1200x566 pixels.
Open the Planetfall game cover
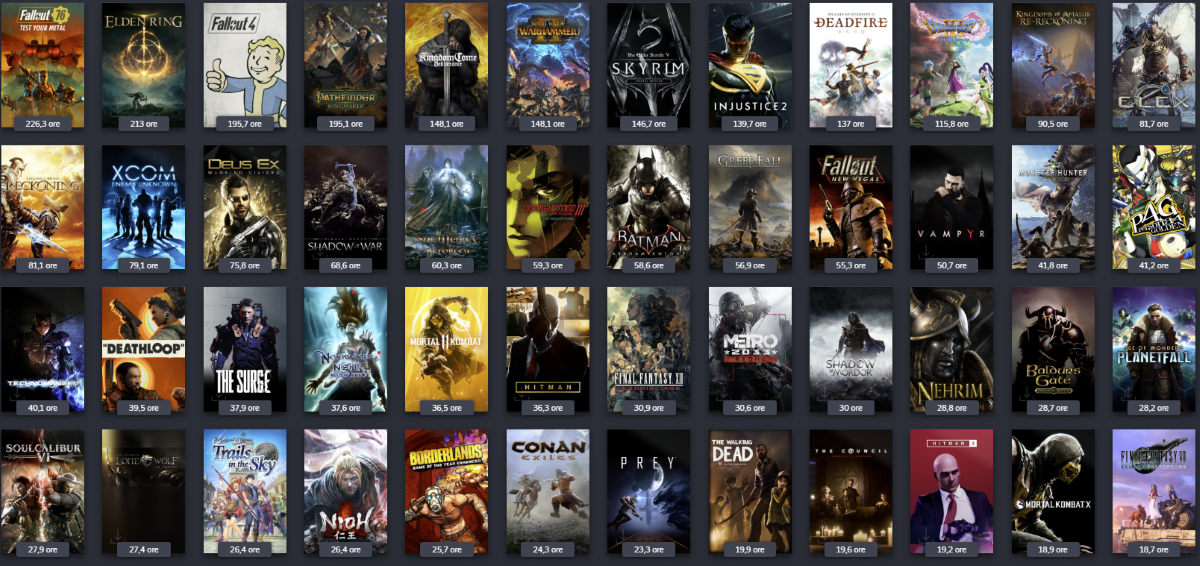coord(1154,350)
